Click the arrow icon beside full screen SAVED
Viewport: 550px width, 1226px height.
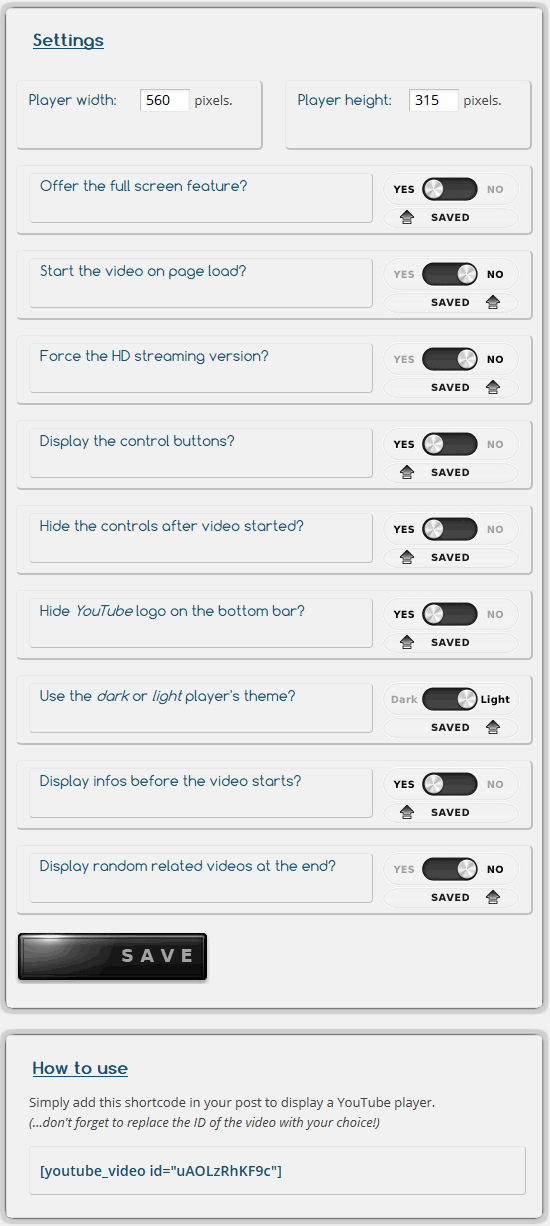[407, 217]
